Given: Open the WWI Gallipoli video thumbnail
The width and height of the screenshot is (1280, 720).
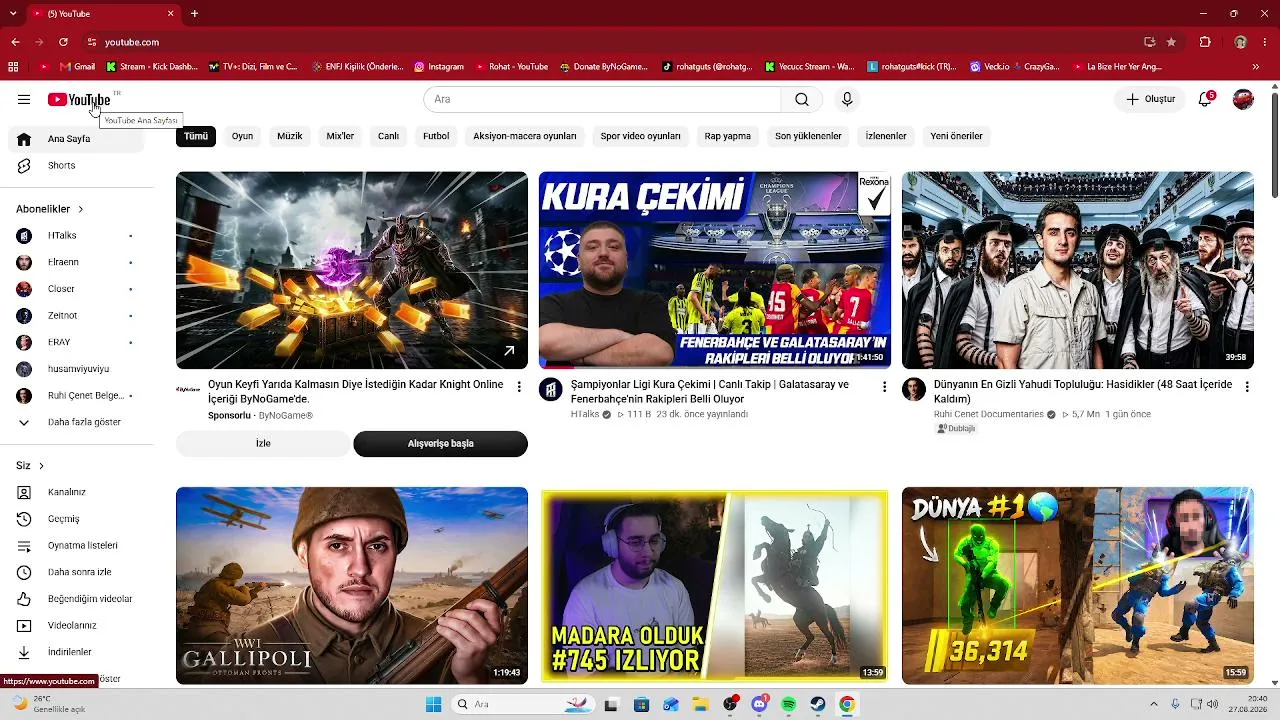Looking at the screenshot, I should [x=352, y=586].
